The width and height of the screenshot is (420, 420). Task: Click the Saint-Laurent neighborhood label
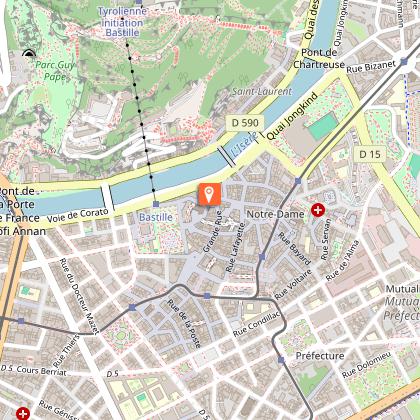[262, 91]
